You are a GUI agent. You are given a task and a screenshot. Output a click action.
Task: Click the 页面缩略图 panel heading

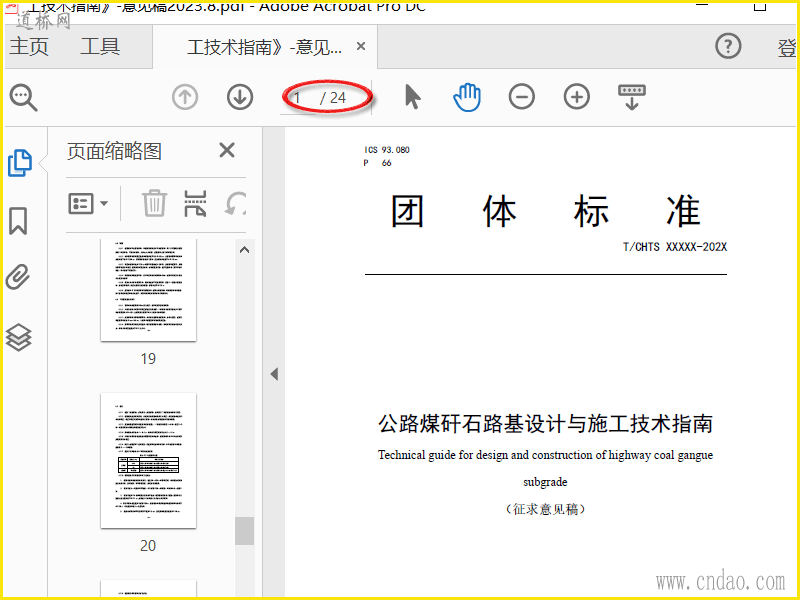click(114, 152)
